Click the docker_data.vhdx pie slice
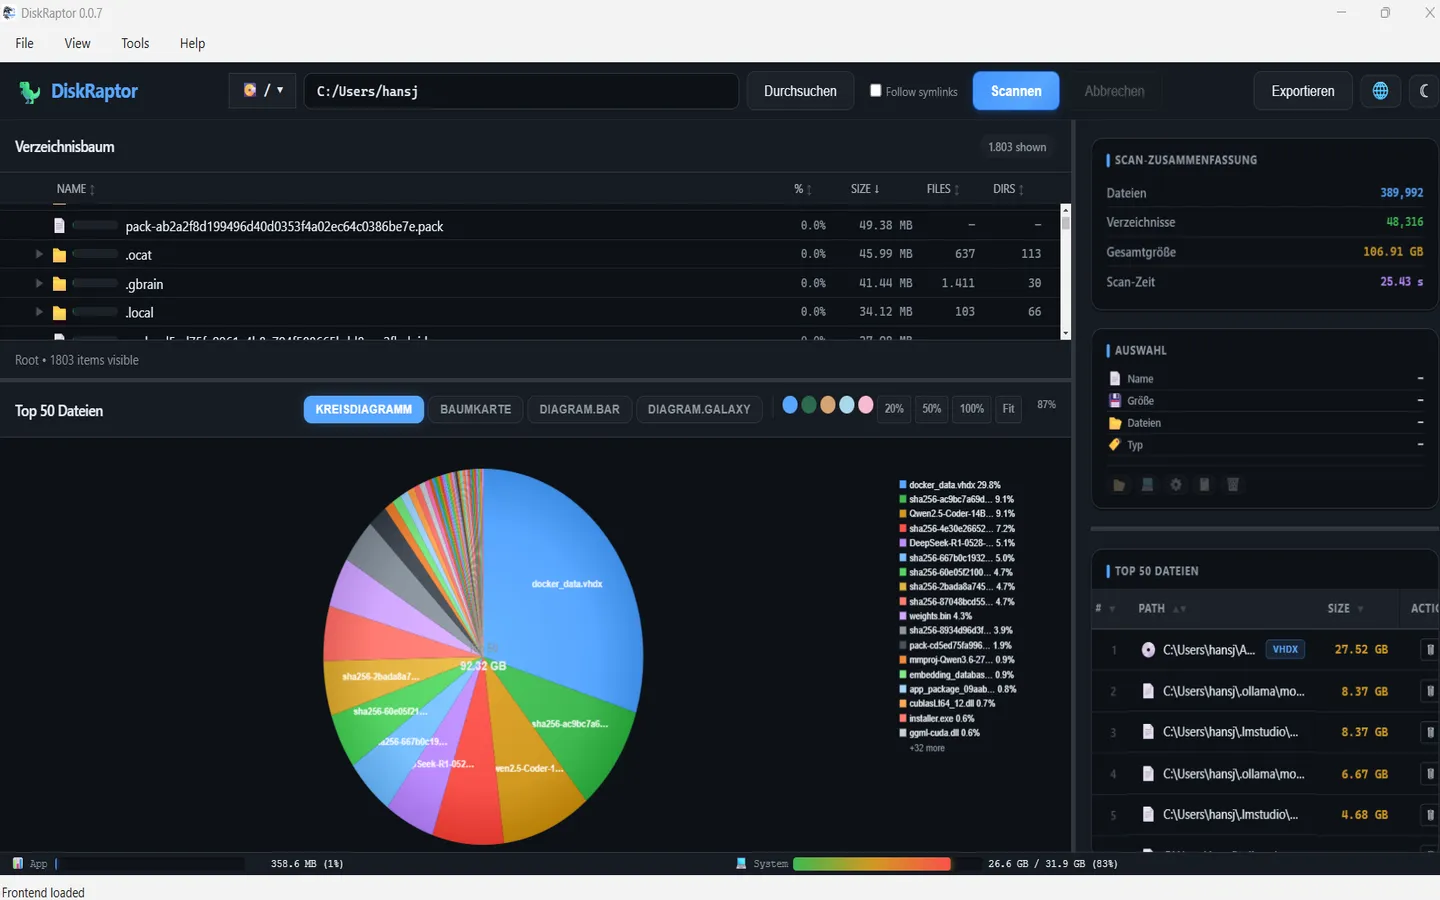The image size is (1440, 900). pyautogui.click(x=565, y=584)
